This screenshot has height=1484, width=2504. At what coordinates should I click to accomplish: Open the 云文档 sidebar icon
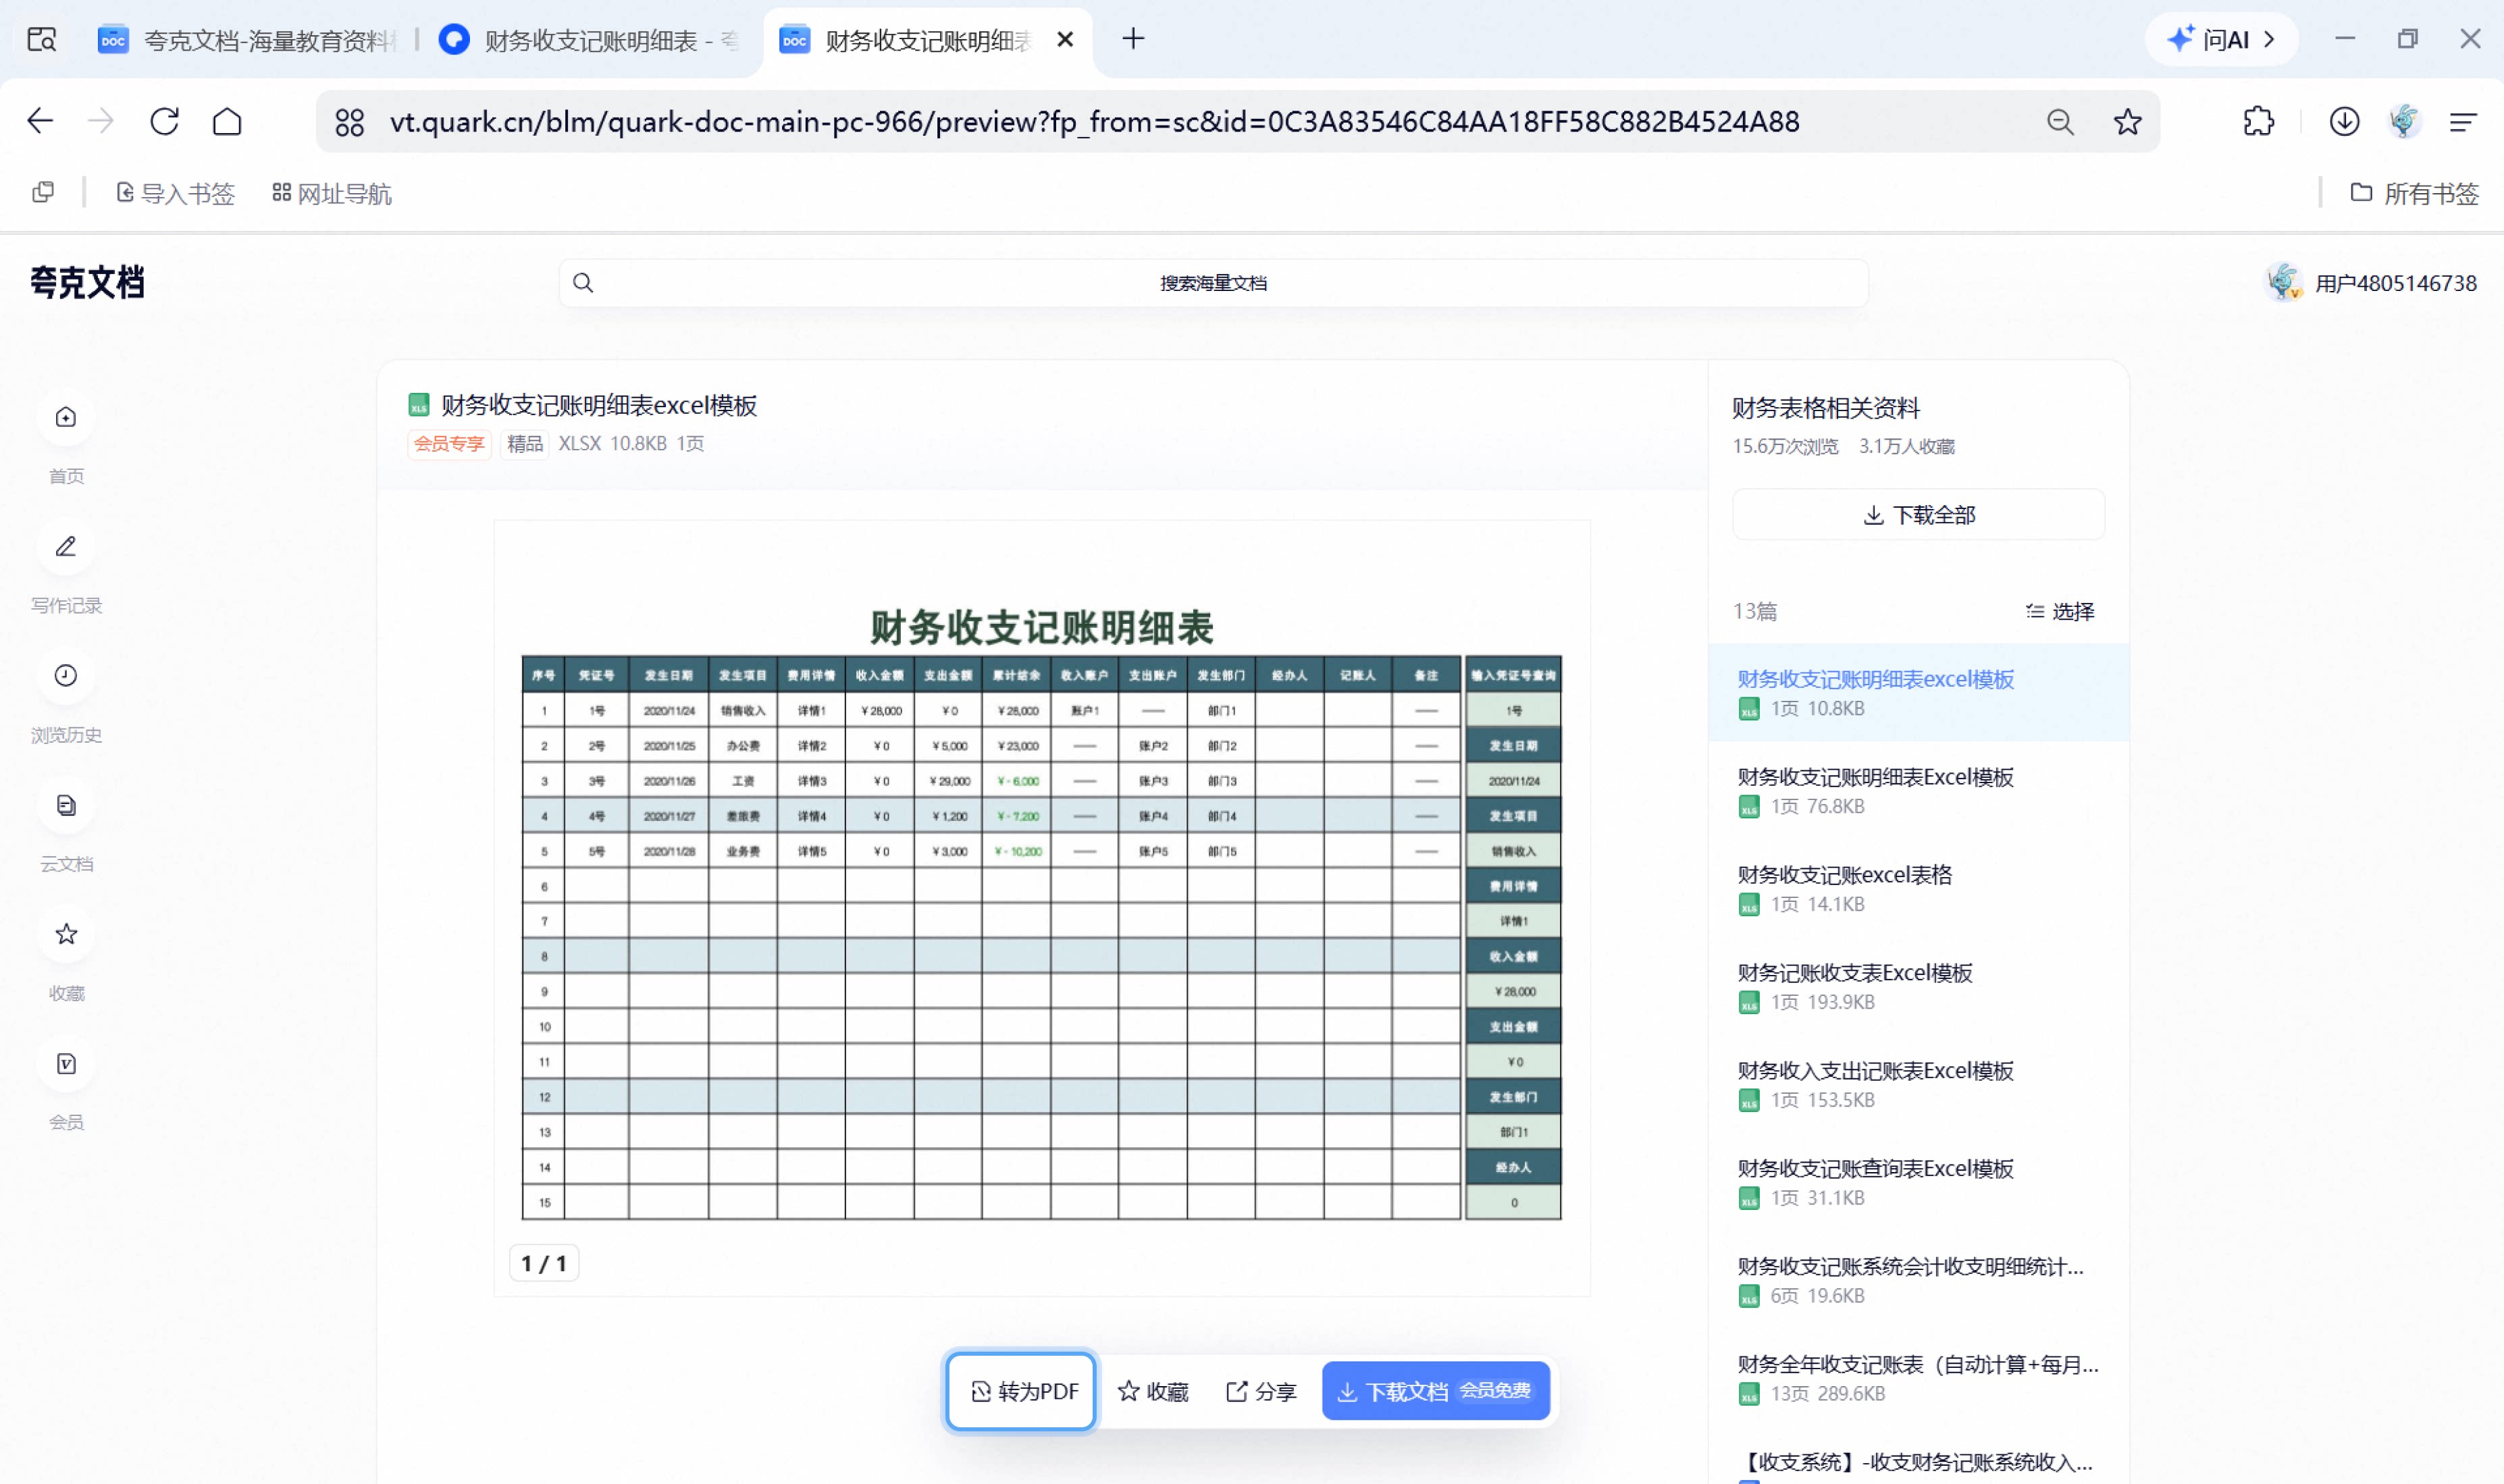pos(66,805)
